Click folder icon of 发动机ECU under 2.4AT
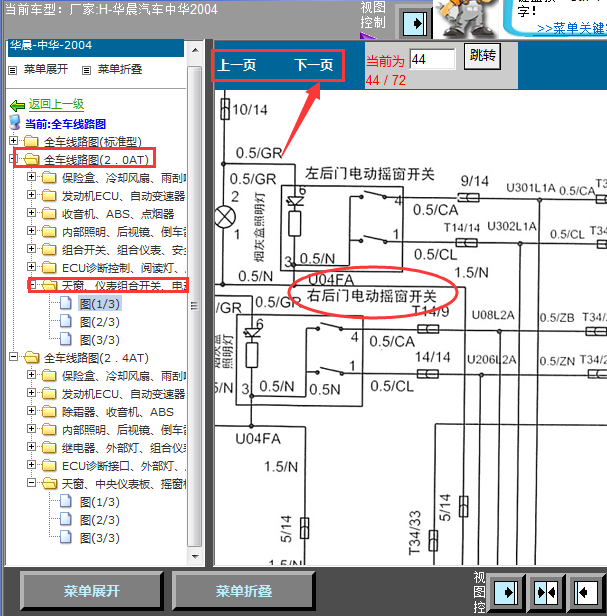 coord(49,394)
